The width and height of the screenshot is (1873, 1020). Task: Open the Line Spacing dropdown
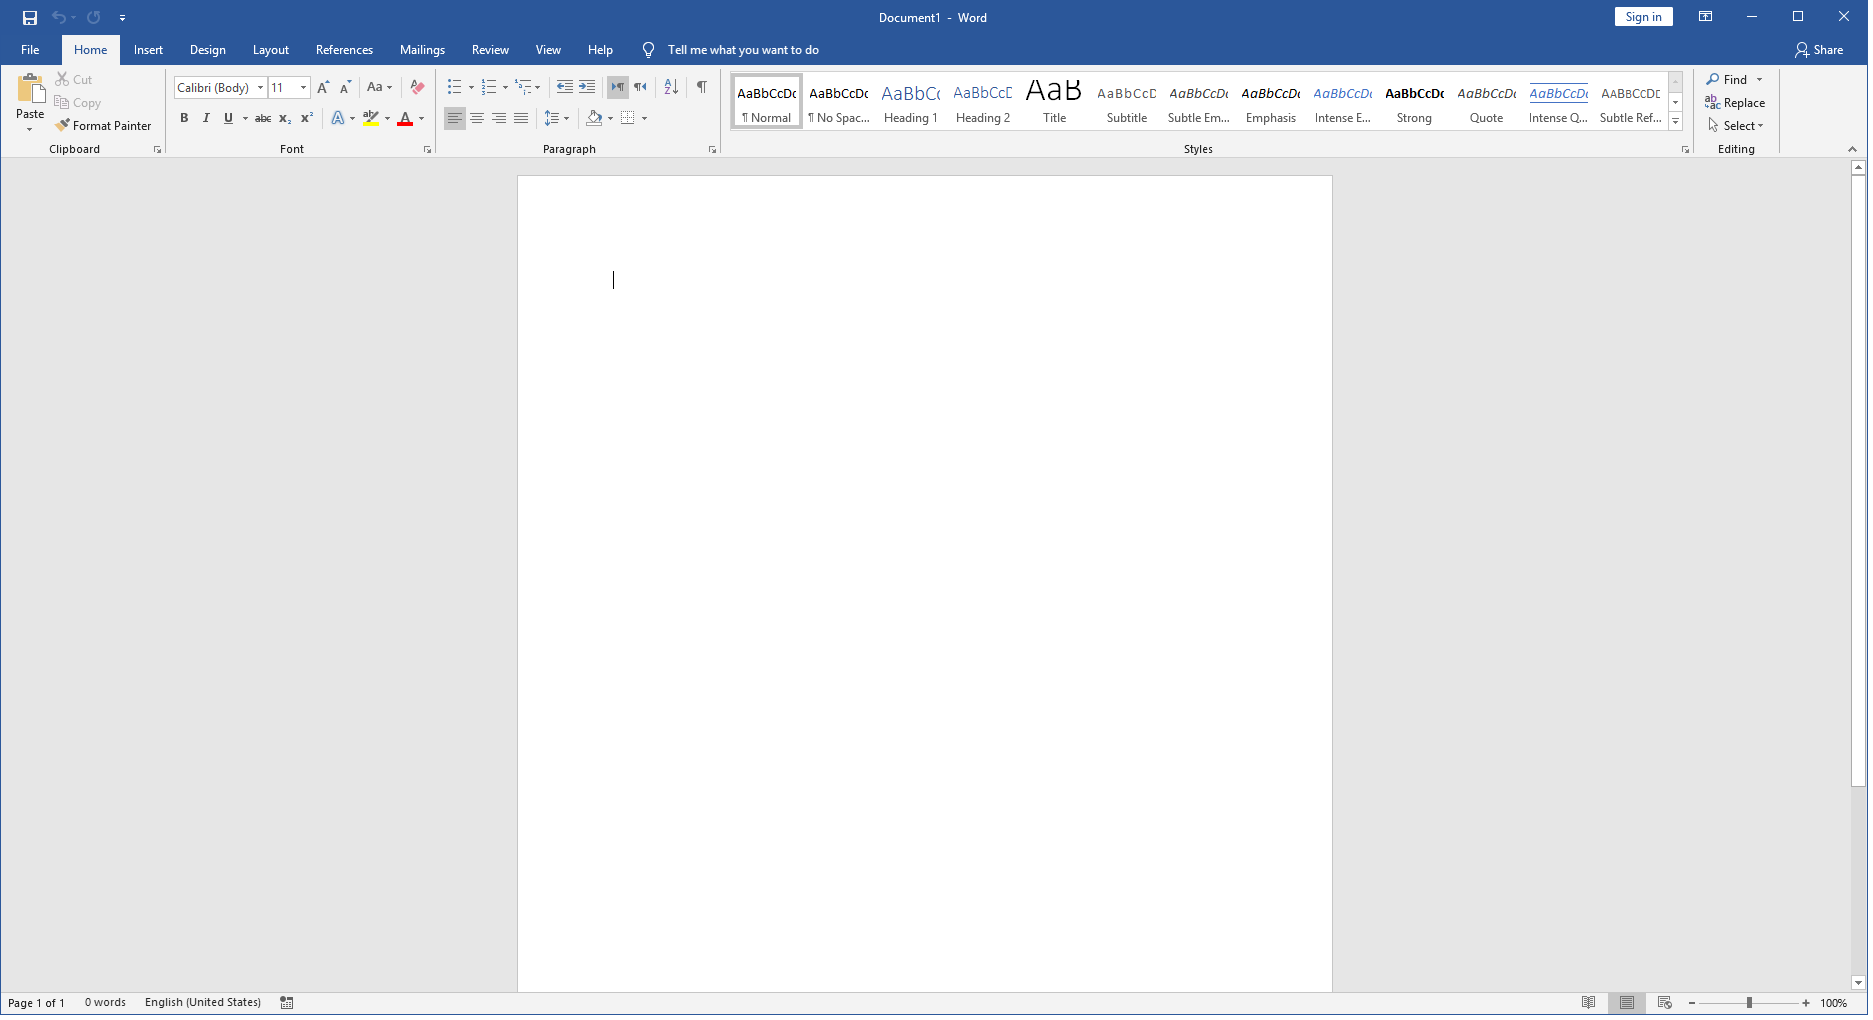coord(556,118)
